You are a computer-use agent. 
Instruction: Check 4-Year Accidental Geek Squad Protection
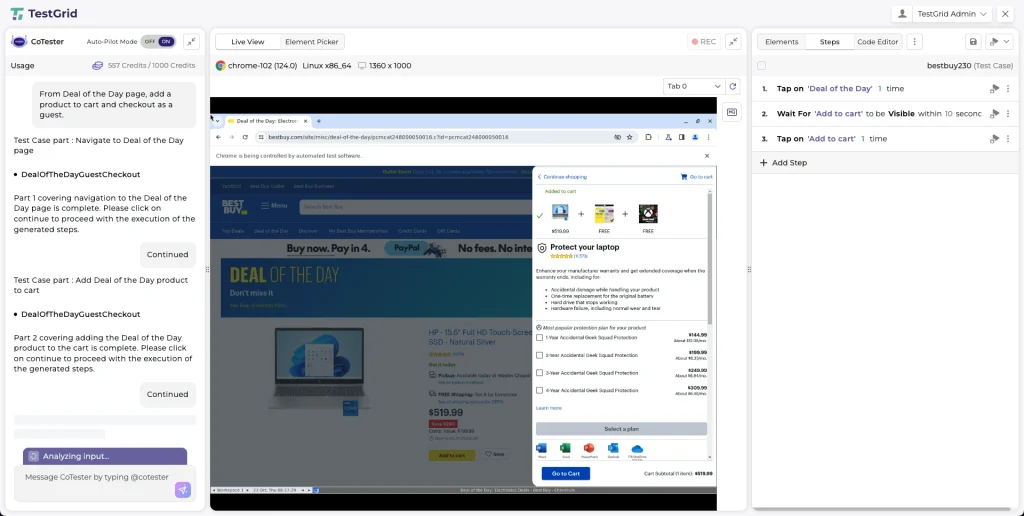[x=539, y=391]
